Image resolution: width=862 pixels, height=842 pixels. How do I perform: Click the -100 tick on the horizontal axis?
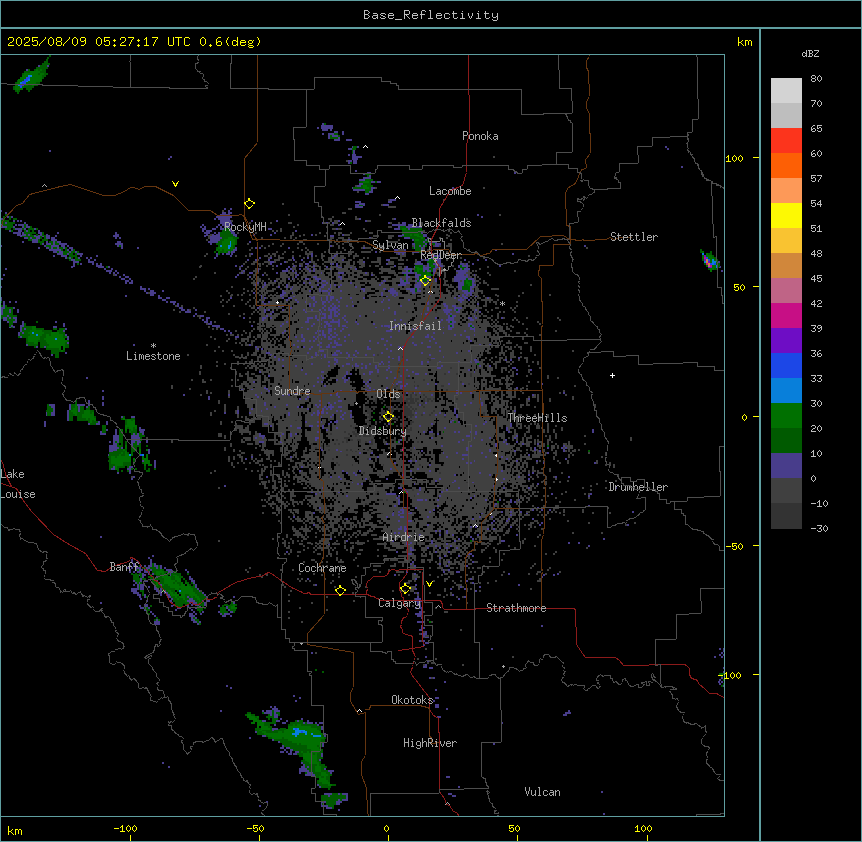[x=125, y=828]
